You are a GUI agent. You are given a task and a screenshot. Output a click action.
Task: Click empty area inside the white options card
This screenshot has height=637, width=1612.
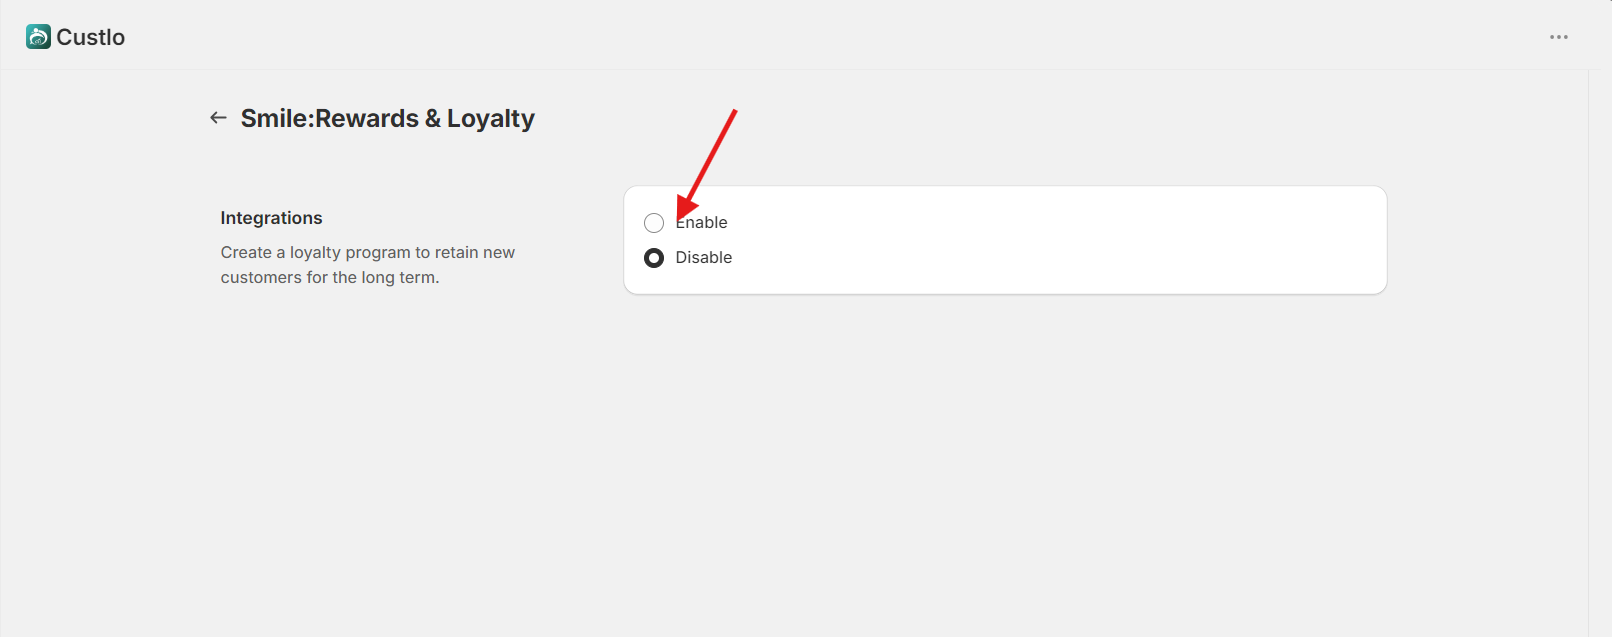pyautogui.click(x=1050, y=240)
